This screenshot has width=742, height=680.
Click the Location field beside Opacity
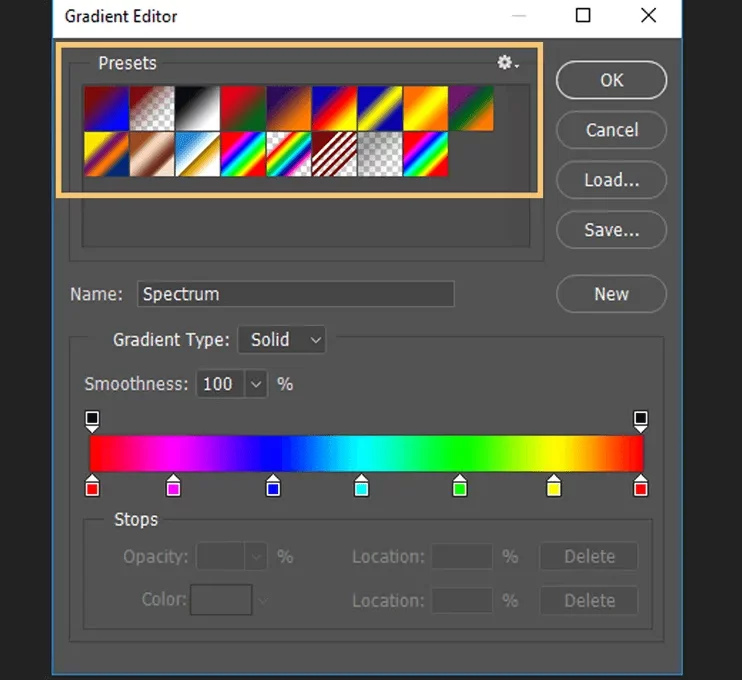pyautogui.click(x=462, y=556)
